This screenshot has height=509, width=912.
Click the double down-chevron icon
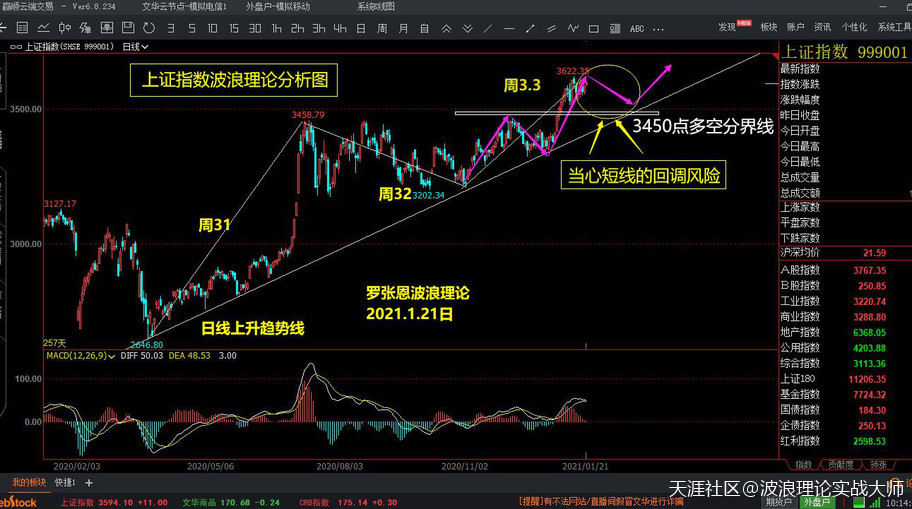[468, 28]
